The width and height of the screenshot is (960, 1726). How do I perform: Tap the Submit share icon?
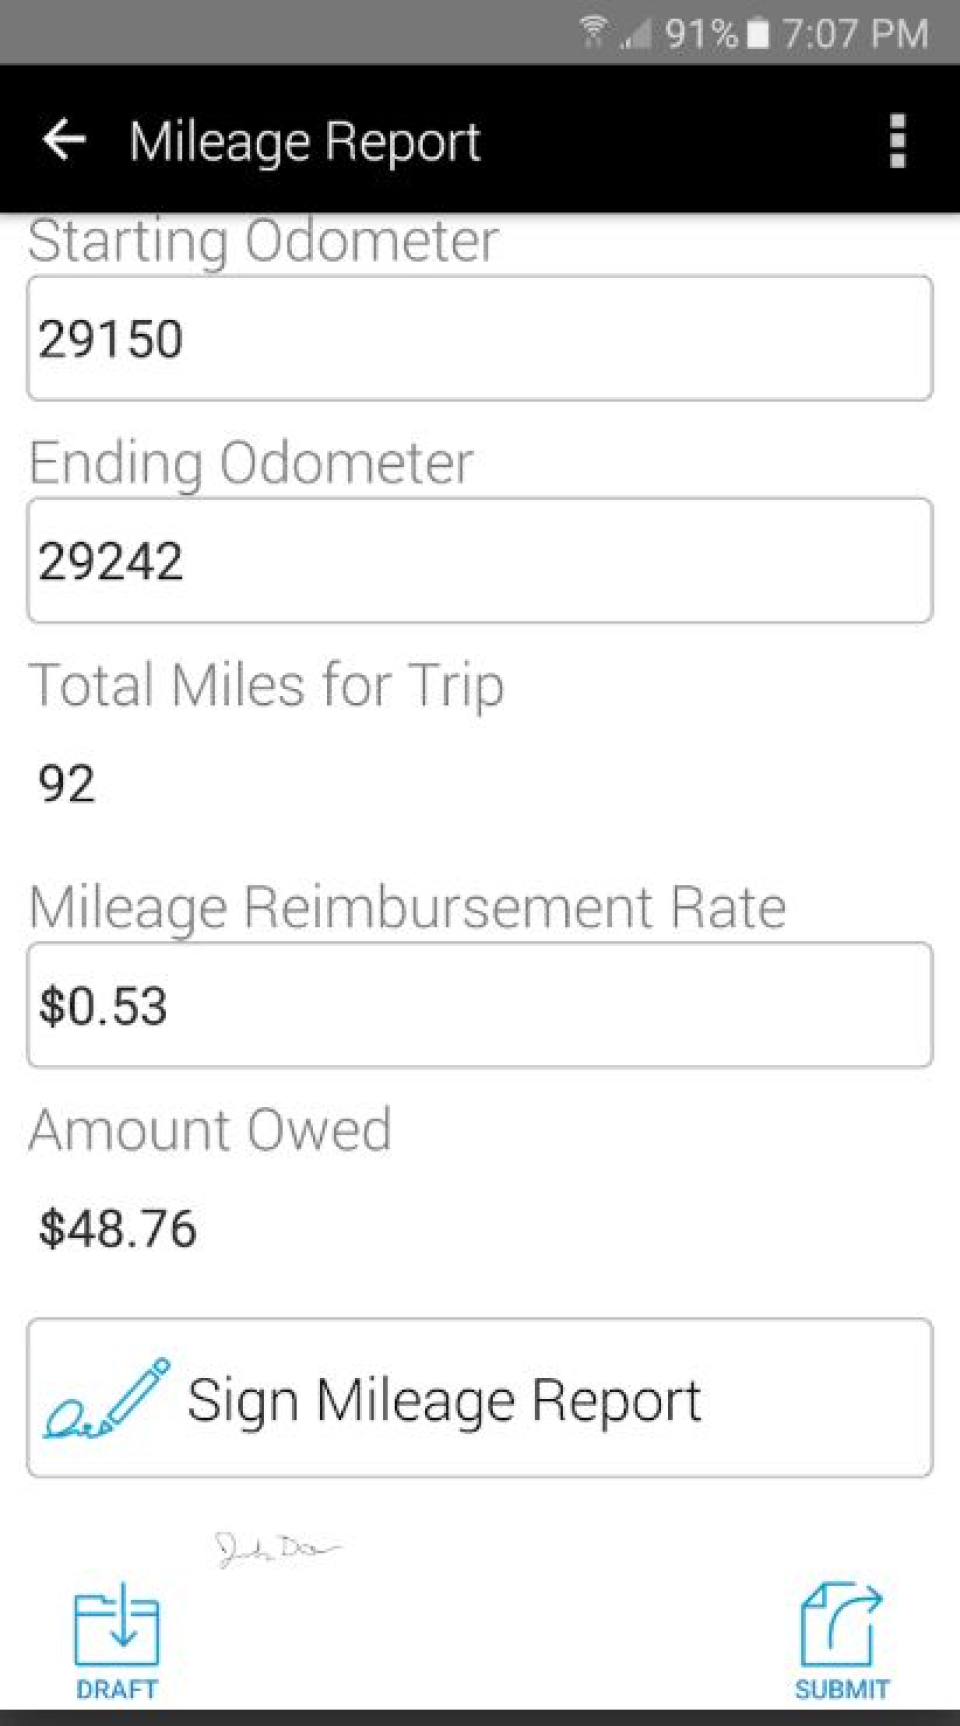point(841,1624)
